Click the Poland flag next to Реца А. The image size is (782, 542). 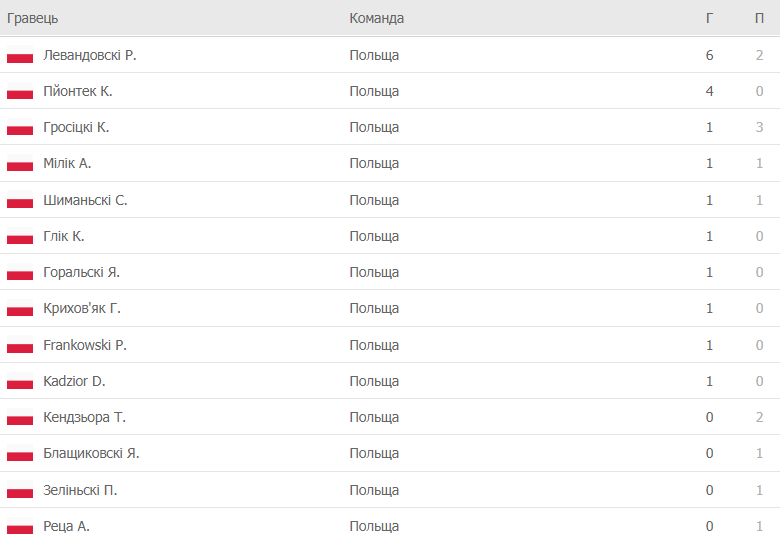click(20, 526)
